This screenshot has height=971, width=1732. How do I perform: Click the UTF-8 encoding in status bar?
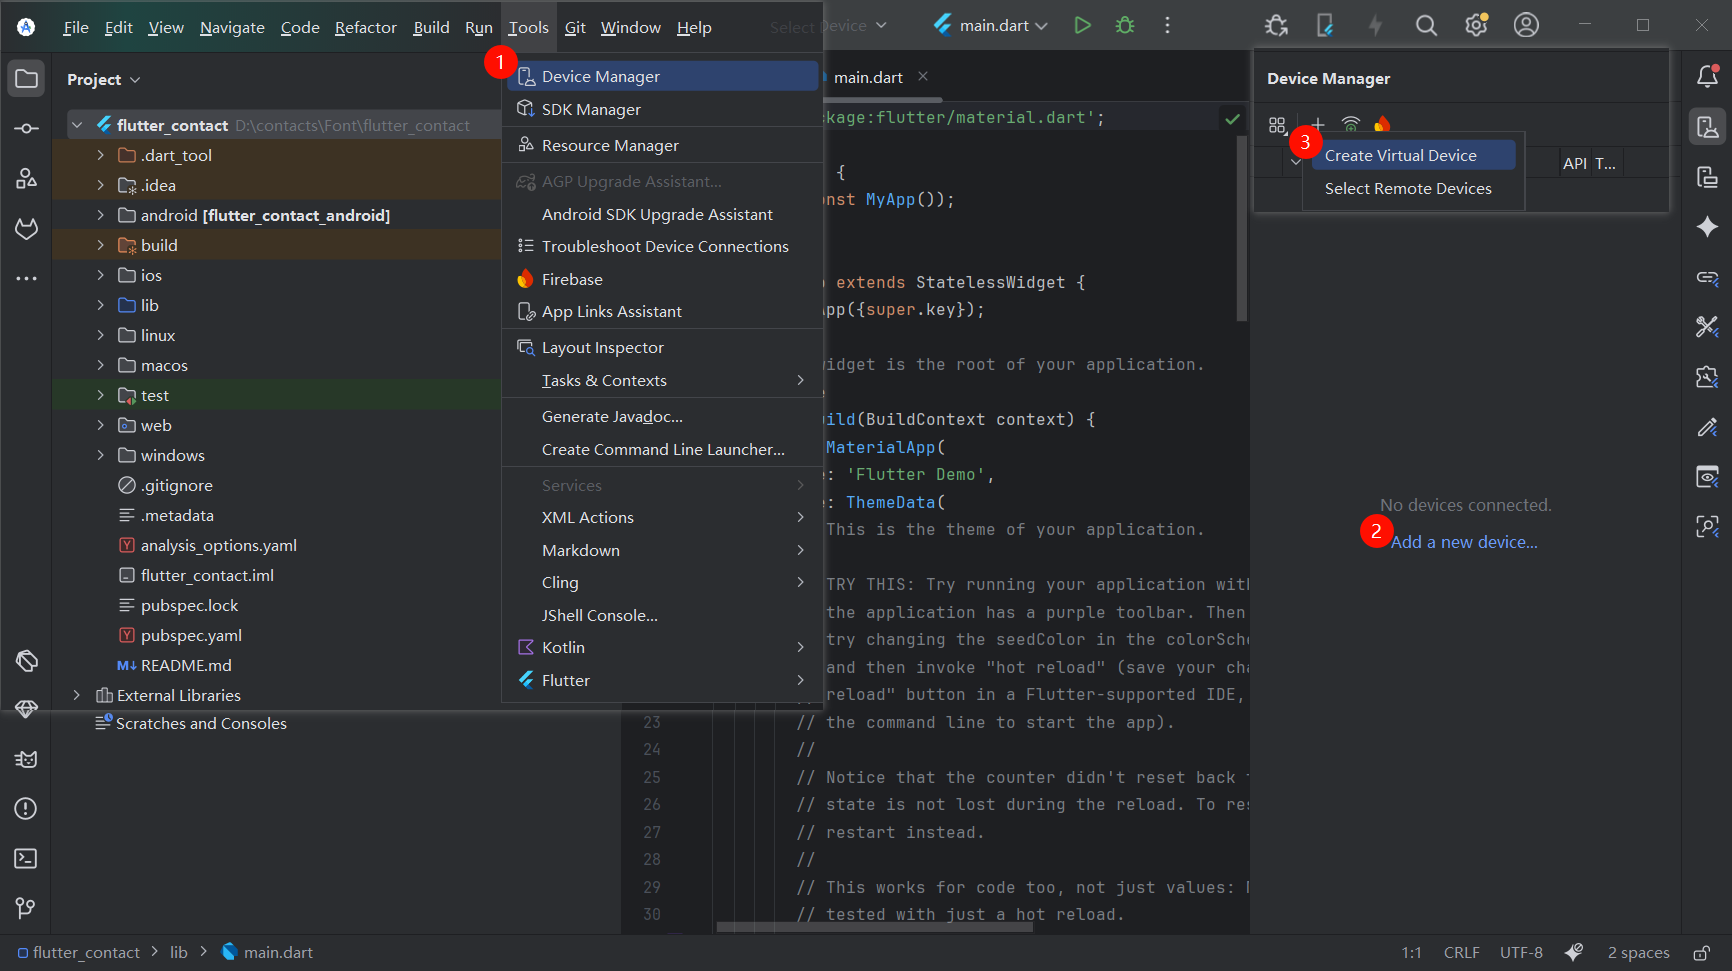point(1521,953)
